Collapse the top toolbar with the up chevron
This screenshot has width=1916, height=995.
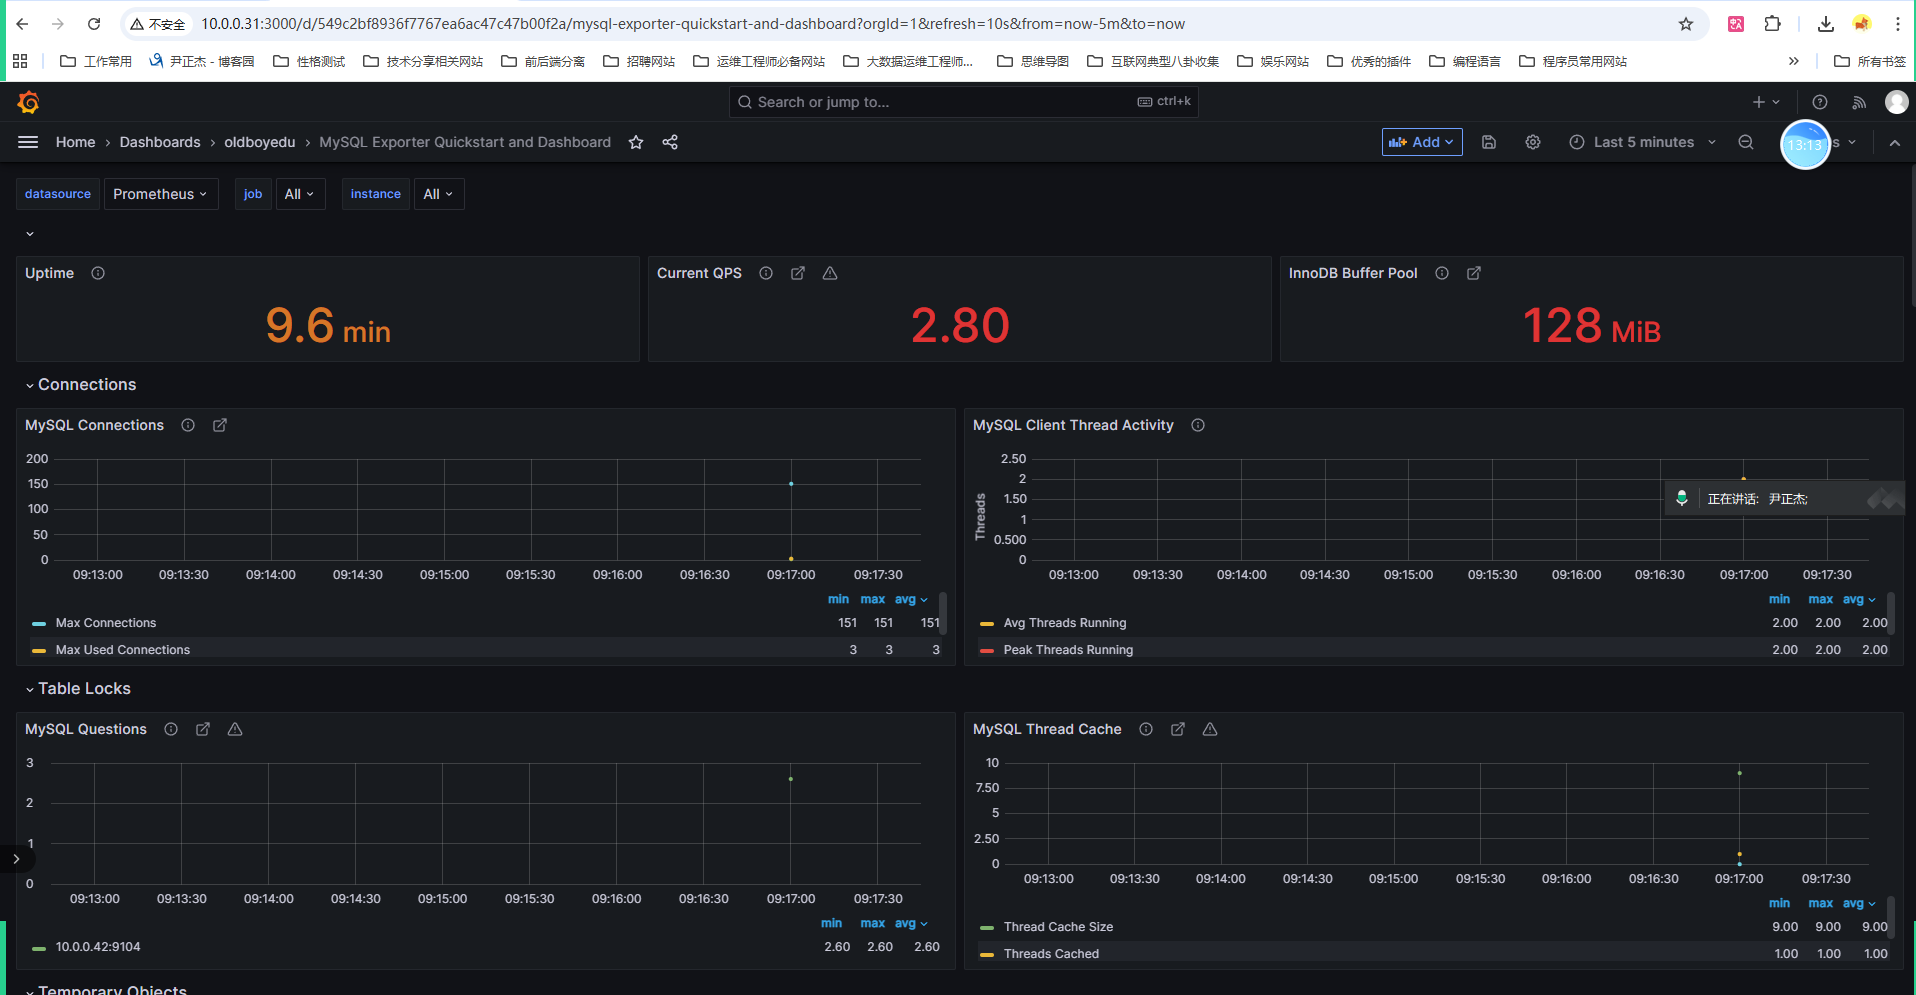pyautogui.click(x=1895, y=142)
